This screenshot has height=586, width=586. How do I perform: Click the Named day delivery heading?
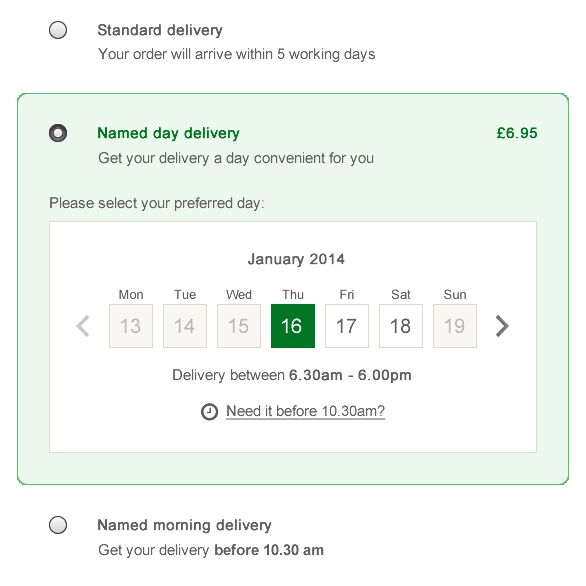click(168, 133)
